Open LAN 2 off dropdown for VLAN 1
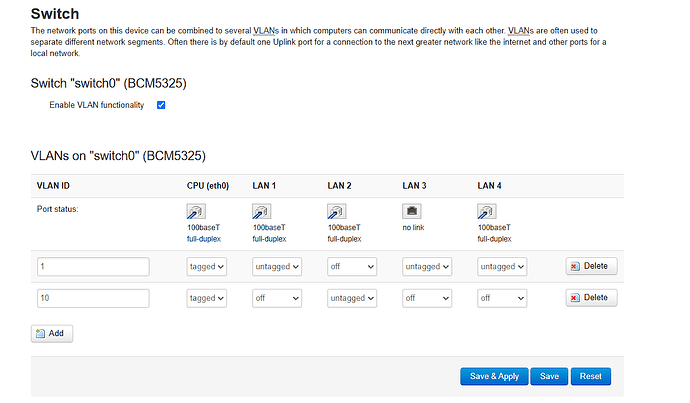The width and height of the screenshot is (690, 403). point(352,267)
